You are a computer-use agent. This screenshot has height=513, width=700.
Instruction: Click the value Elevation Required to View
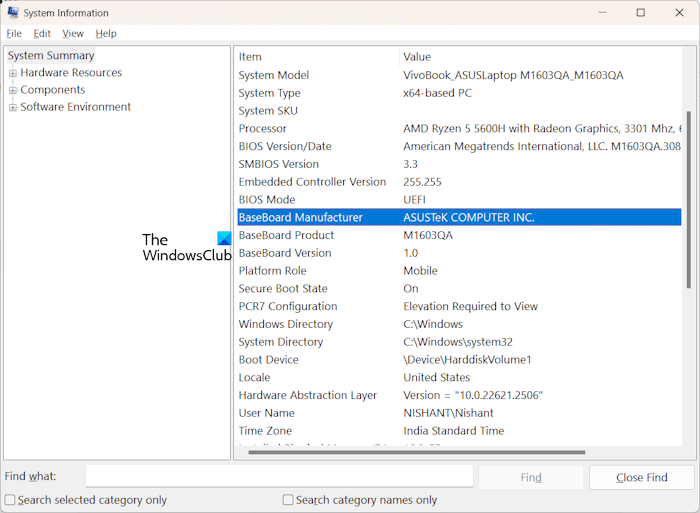471,306
